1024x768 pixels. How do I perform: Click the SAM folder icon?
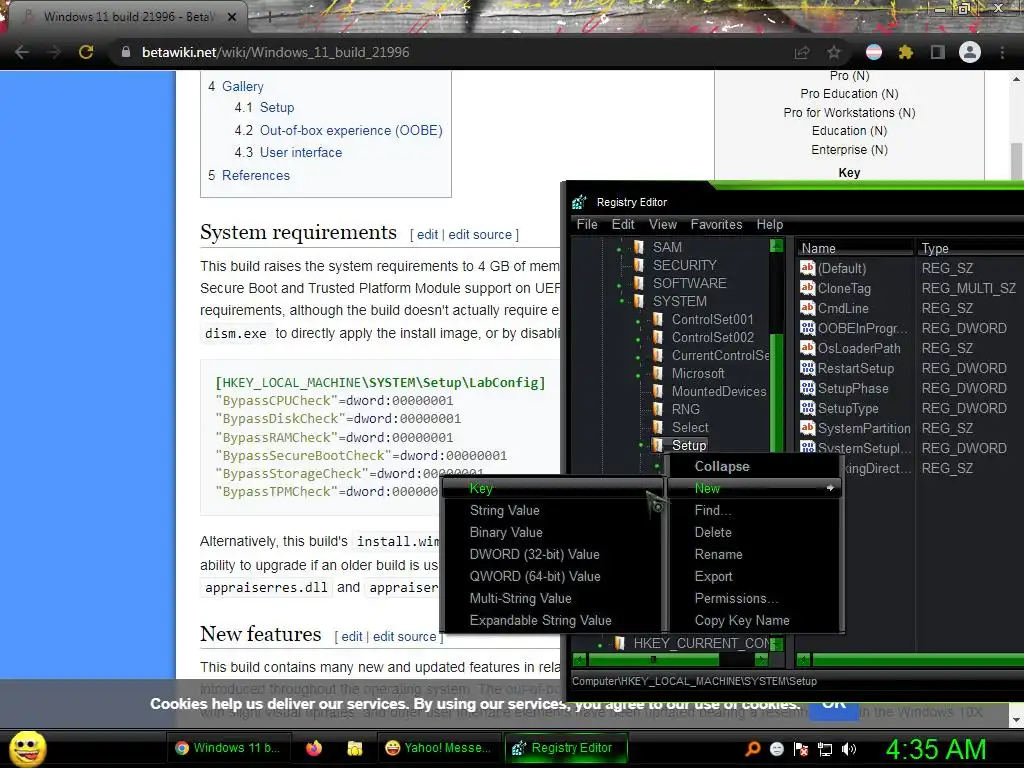pos(639,247)
